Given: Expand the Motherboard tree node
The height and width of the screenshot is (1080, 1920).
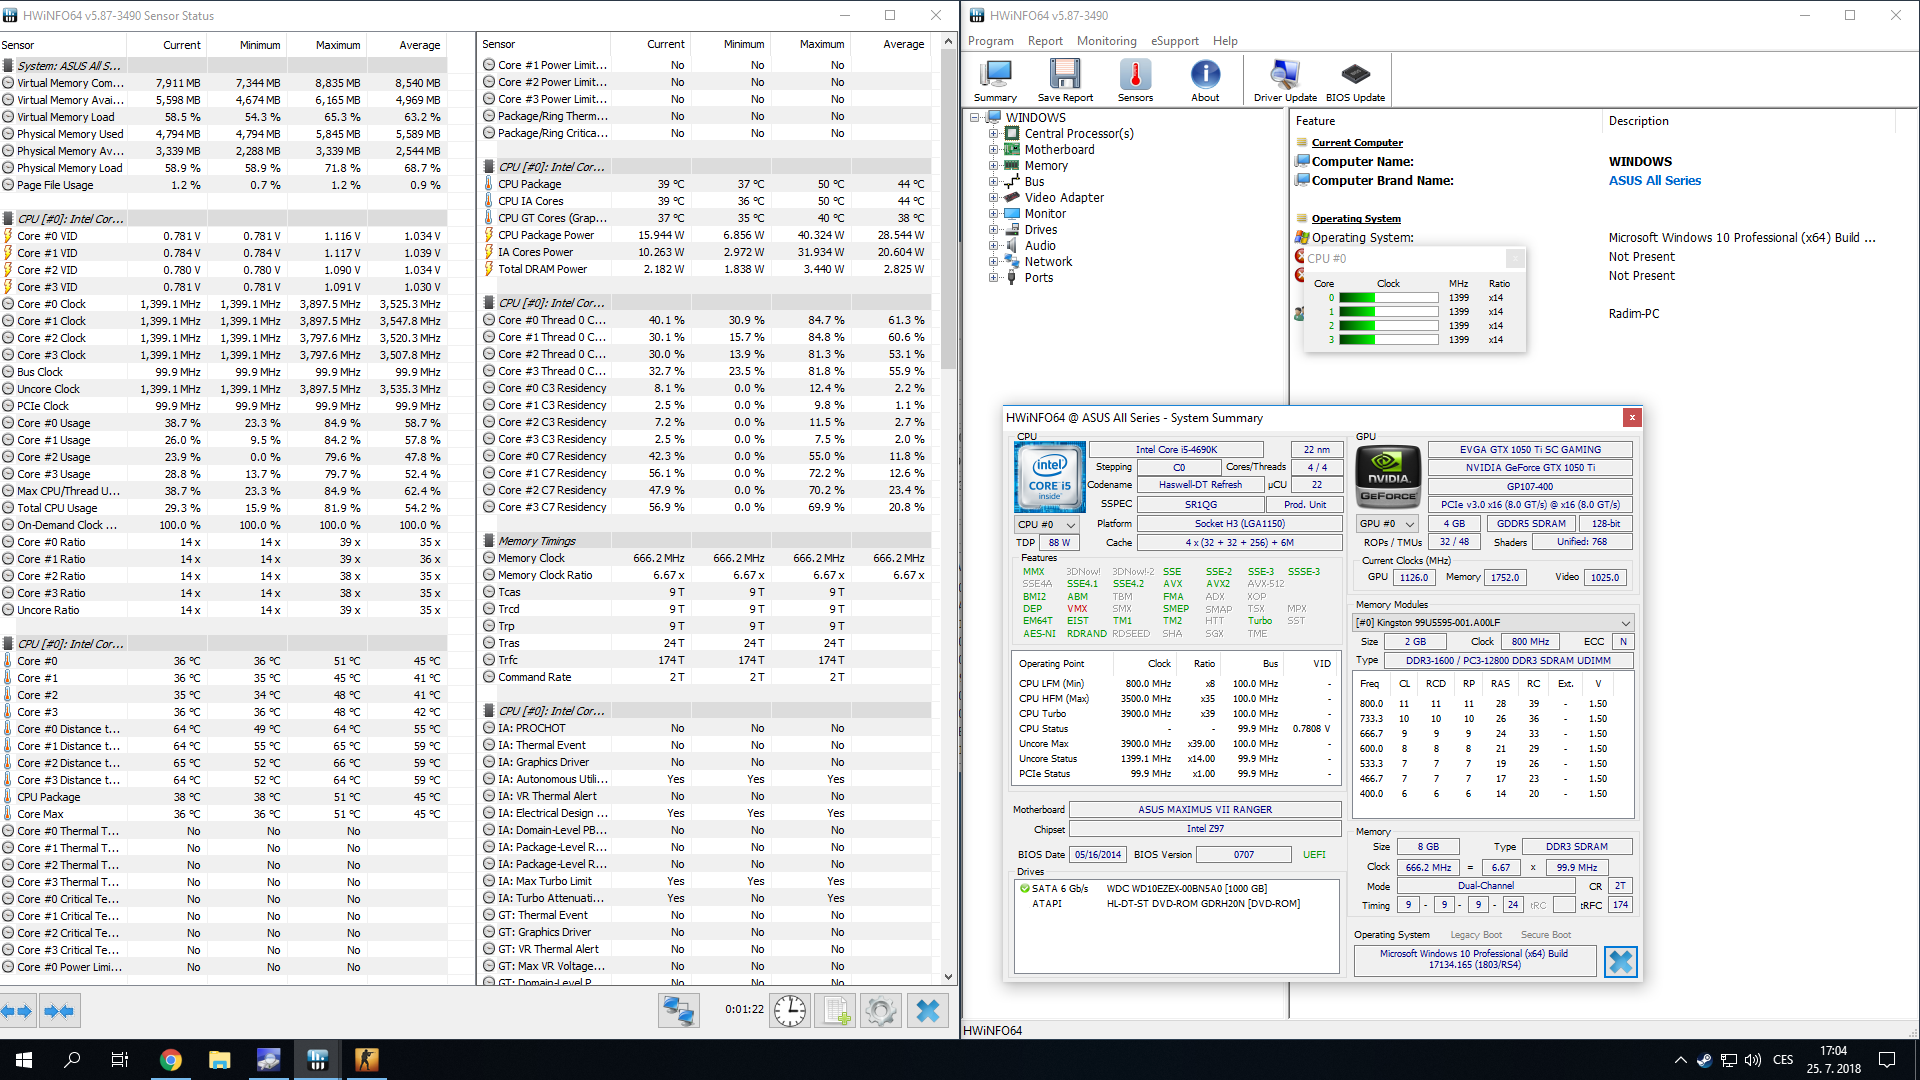Looking at the screenshot, I should [x=993, y=150].
